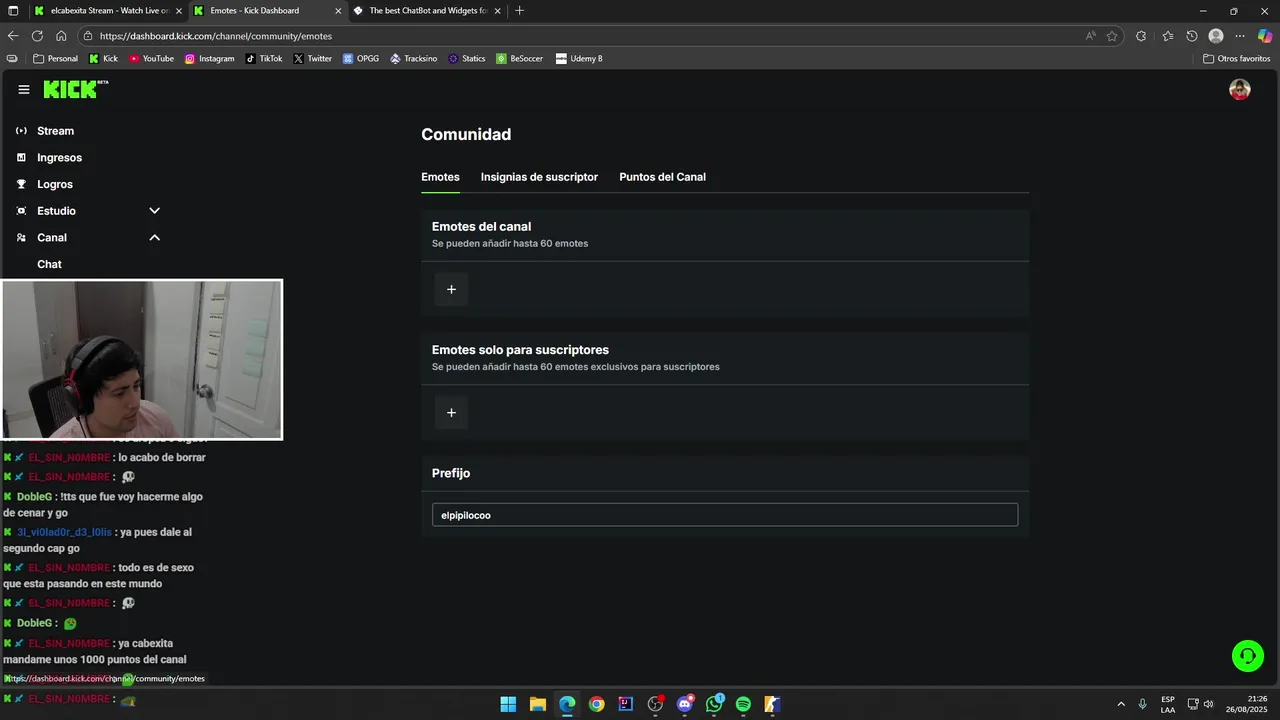Add a subscriber-only emote with plus button

(451, 412)
